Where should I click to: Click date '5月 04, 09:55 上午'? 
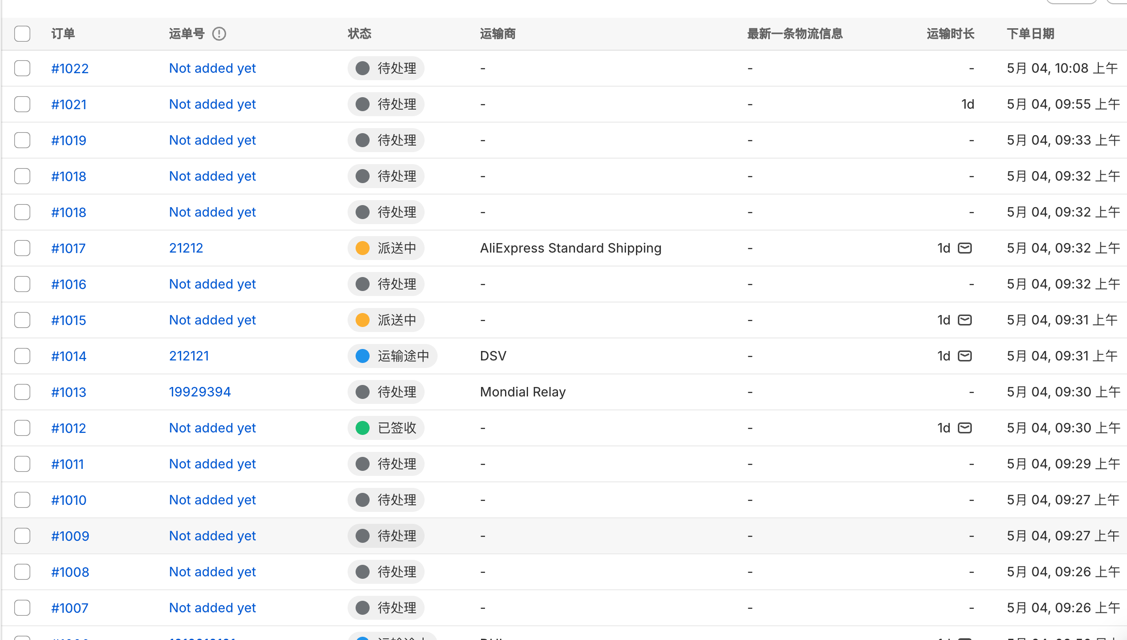tap(1063, 104)
